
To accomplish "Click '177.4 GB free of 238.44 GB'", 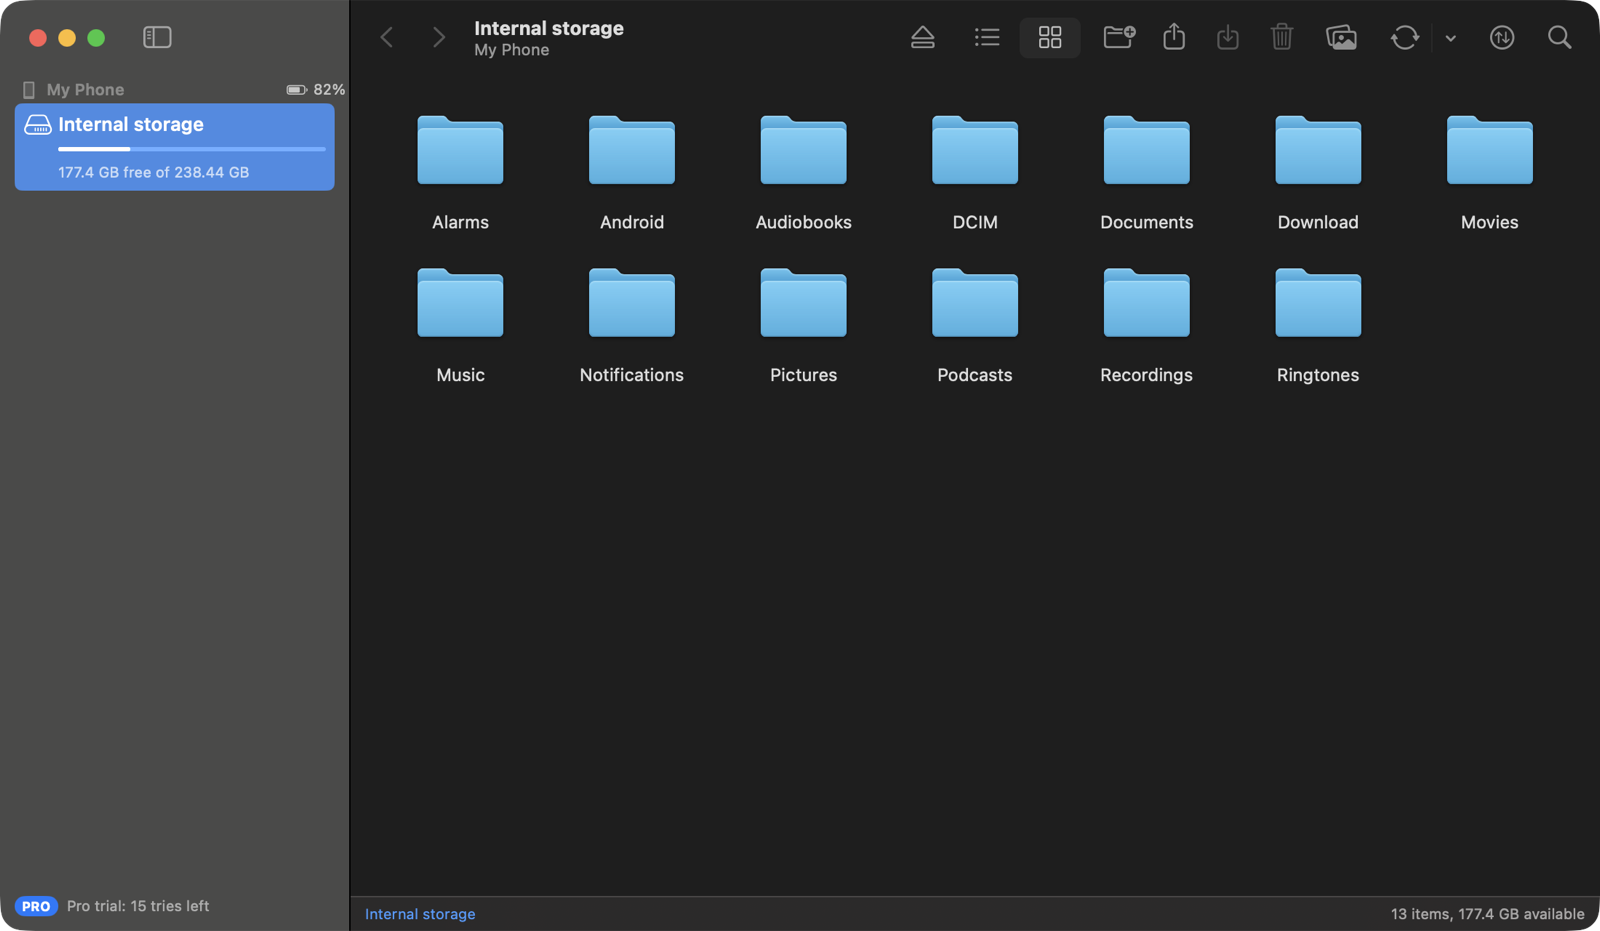I will pos(153,172).
